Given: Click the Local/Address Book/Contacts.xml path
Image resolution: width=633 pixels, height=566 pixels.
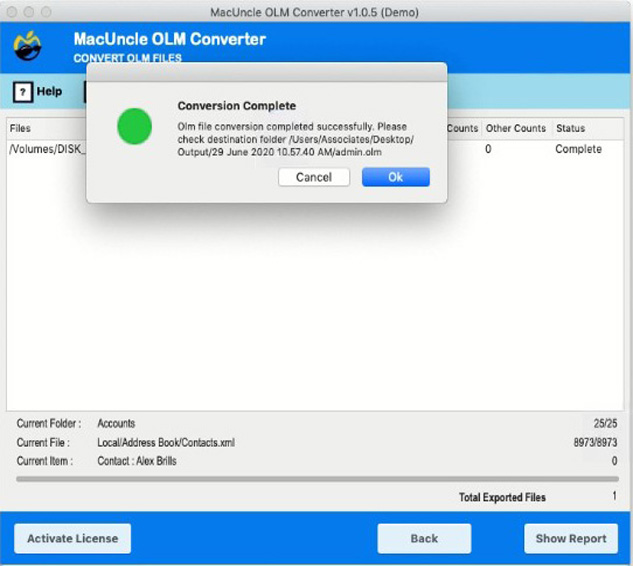Looking at the screenshot, I should [166, 442].
